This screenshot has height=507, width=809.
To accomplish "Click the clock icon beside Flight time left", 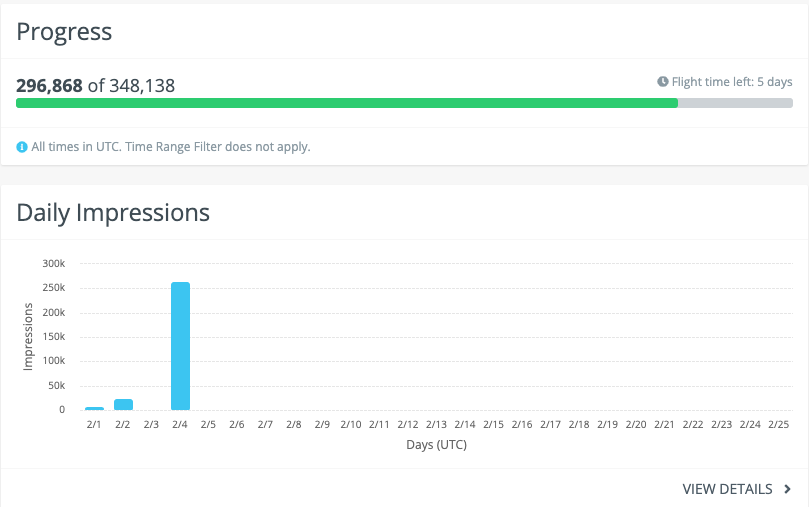I will [x=663, y=81].
